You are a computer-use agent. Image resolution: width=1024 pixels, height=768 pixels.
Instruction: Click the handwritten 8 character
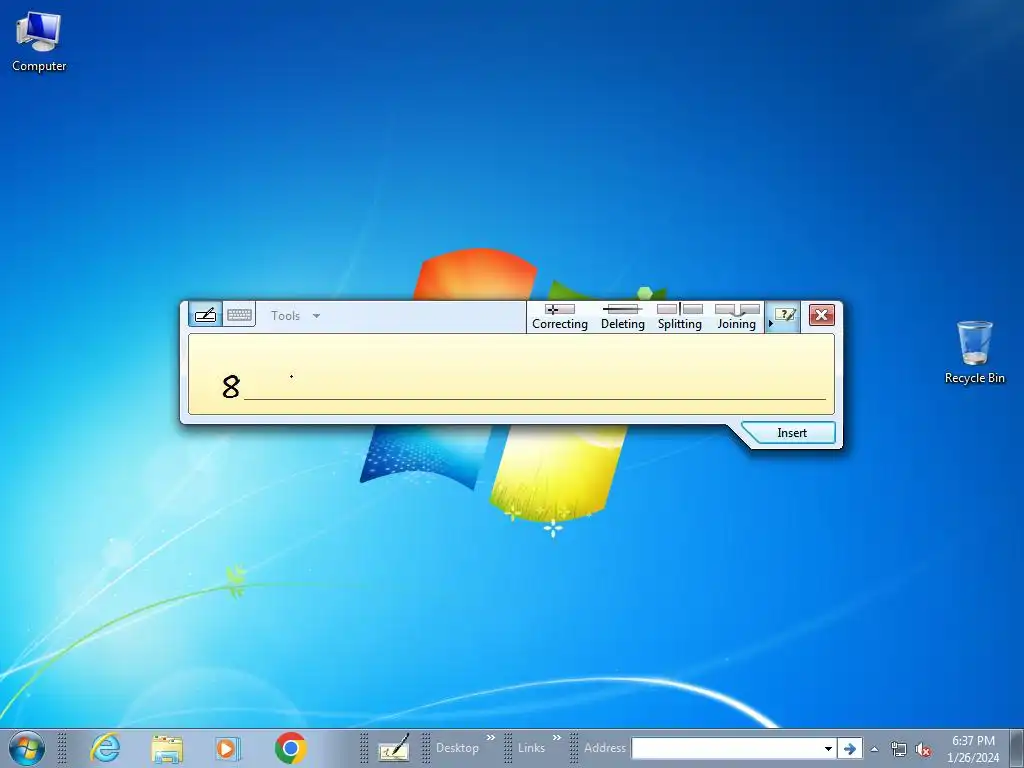pos(231,387)
